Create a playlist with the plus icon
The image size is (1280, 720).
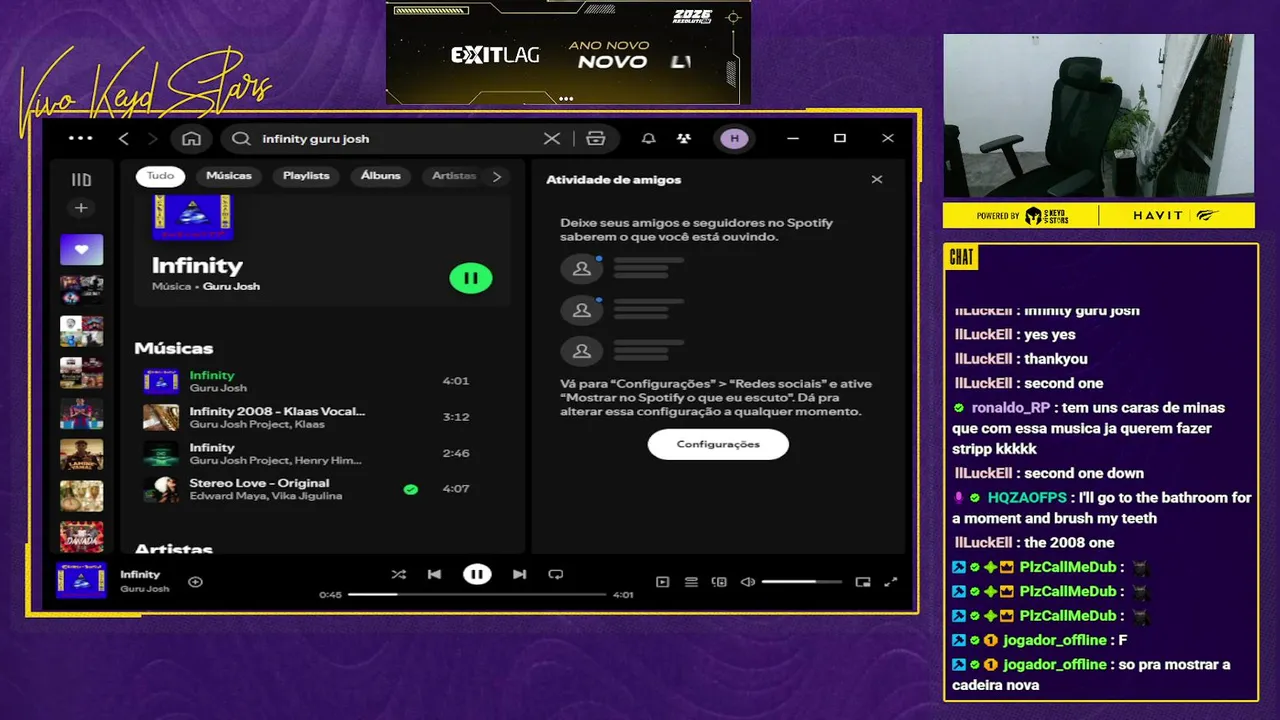point(81,208)
